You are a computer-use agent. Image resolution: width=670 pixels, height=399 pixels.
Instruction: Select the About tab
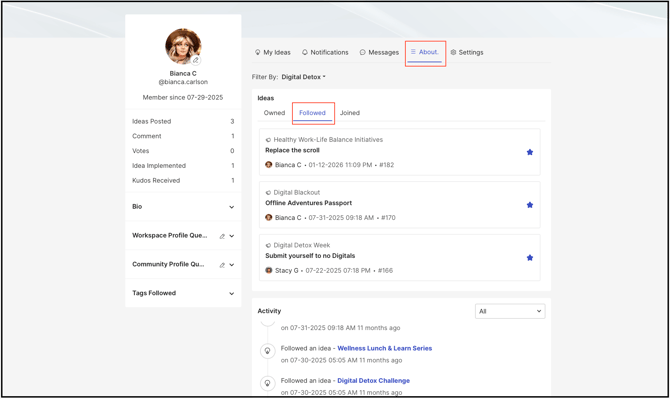[424, 52]
